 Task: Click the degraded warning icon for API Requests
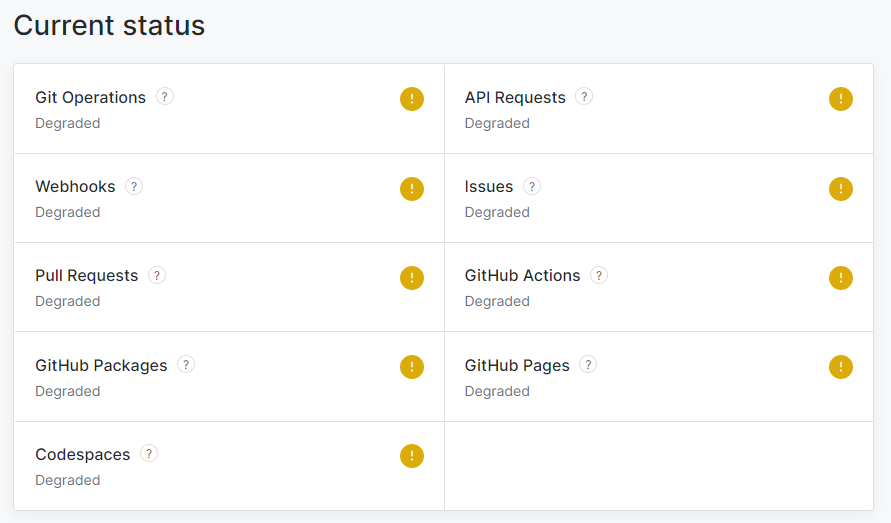pos(841,99)
